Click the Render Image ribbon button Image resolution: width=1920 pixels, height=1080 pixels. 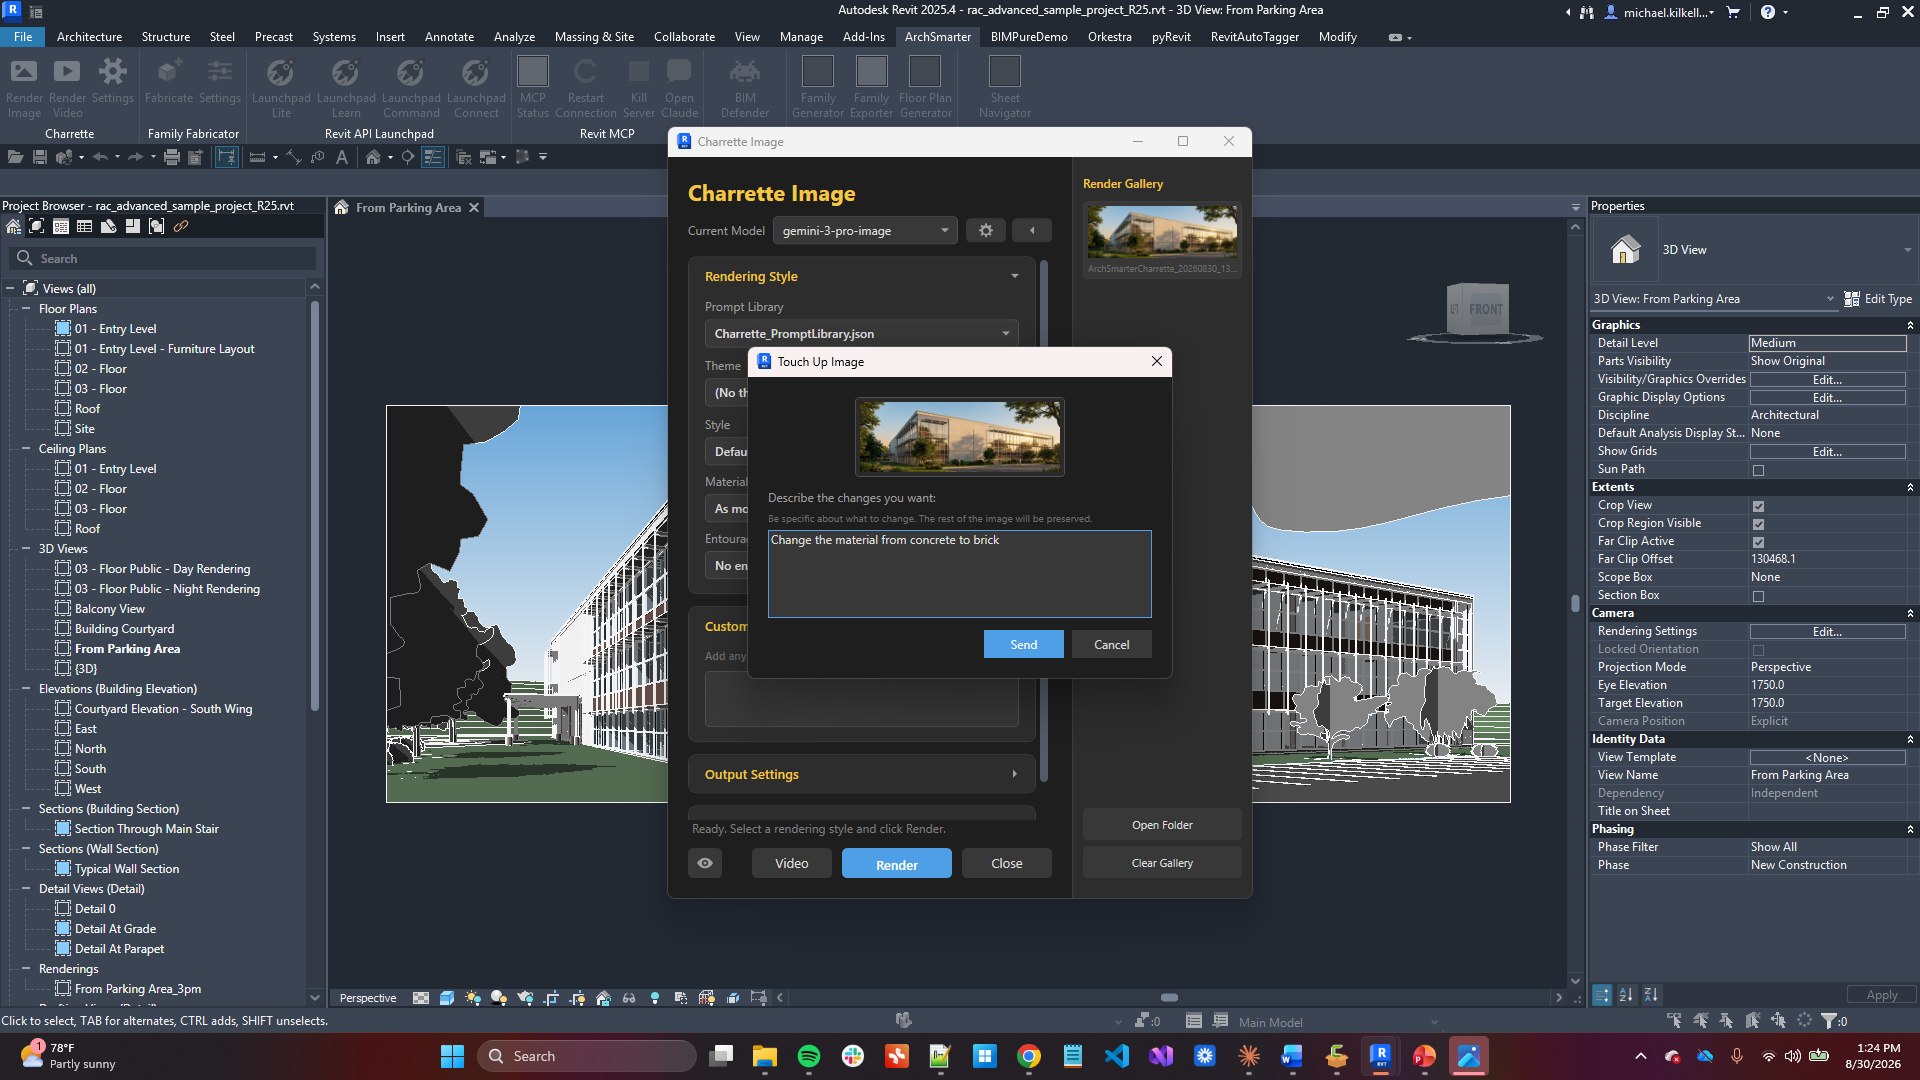point(24,88)
